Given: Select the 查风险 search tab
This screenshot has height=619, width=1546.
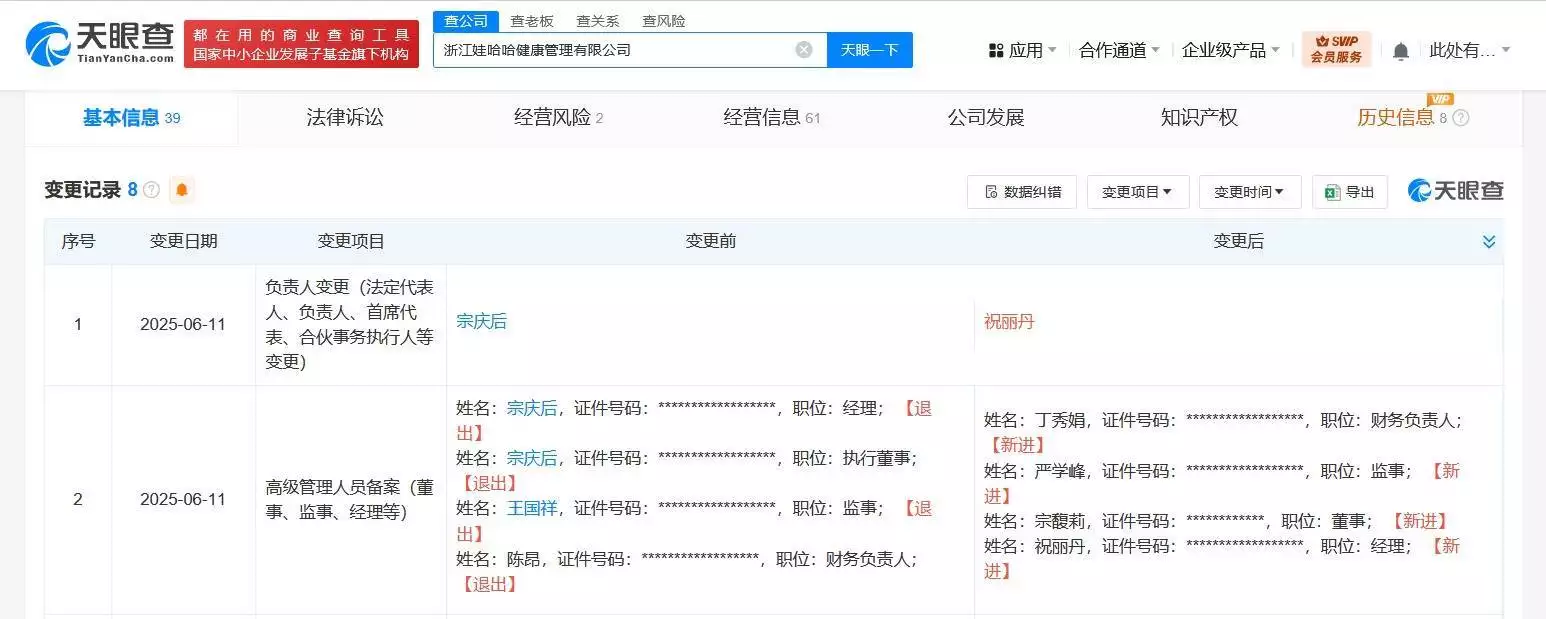Looking at the screenshot, I should [664, 21].
